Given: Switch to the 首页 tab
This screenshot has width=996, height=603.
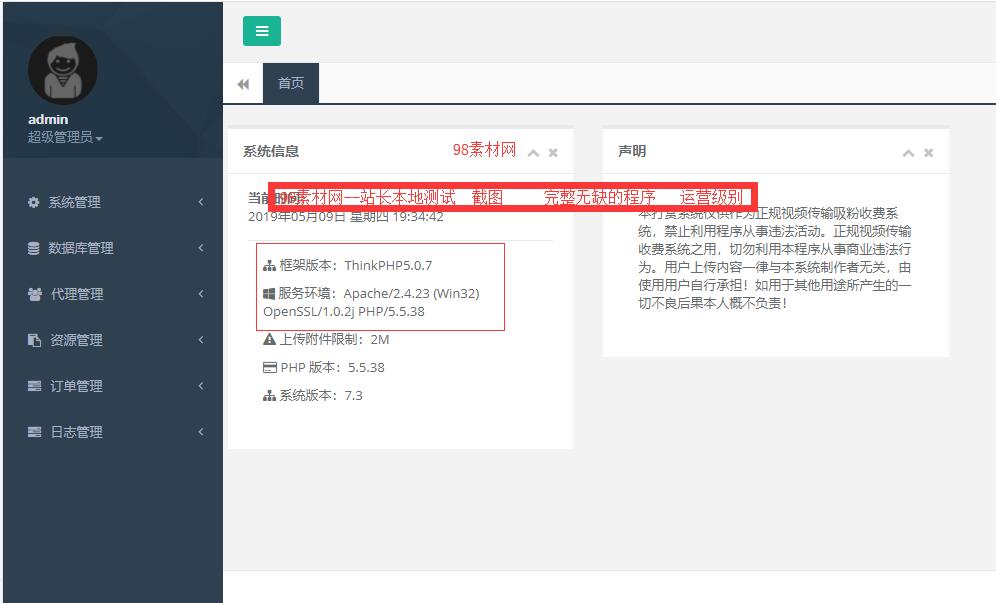Looking at the screenshot, I should coord(290,84).
